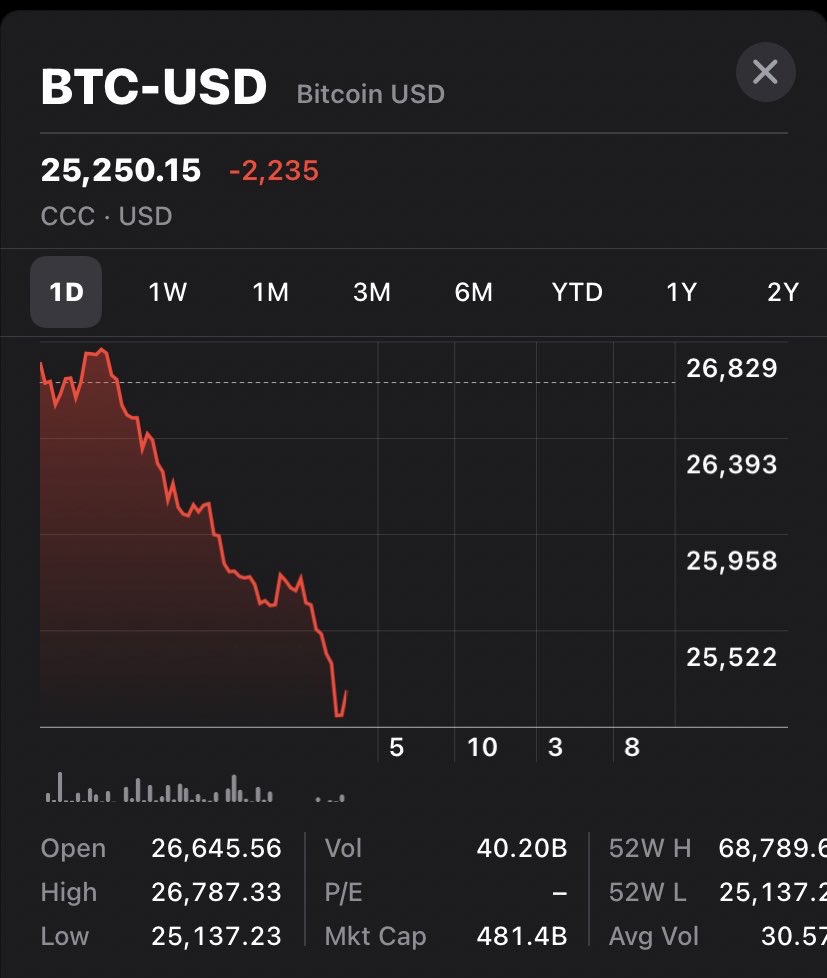The image size is (827, 978).
Task: Select the YTD range tab
Action: [x=577, y=292]
